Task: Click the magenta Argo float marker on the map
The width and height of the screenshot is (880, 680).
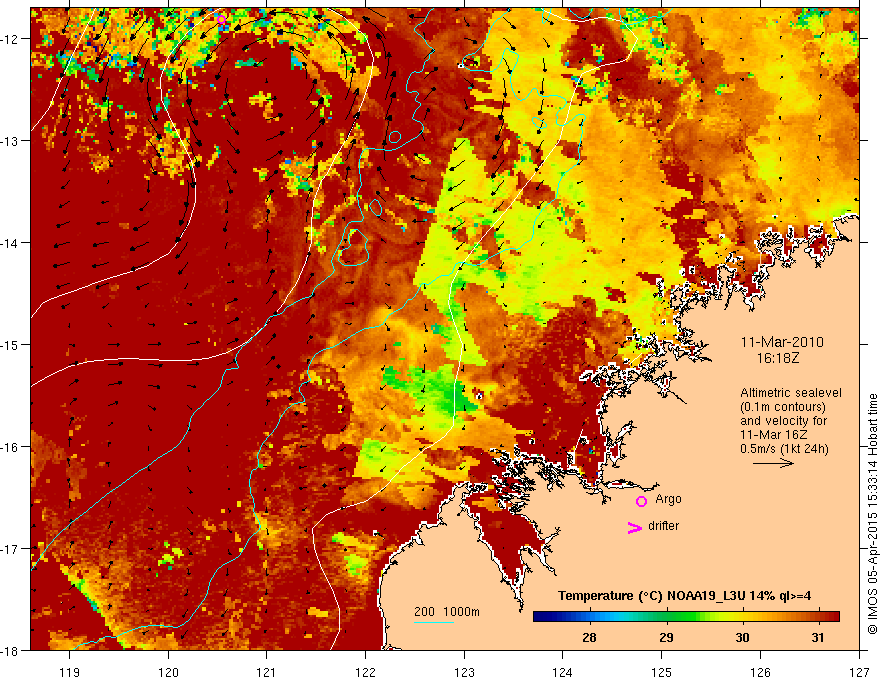Action: 221,20
